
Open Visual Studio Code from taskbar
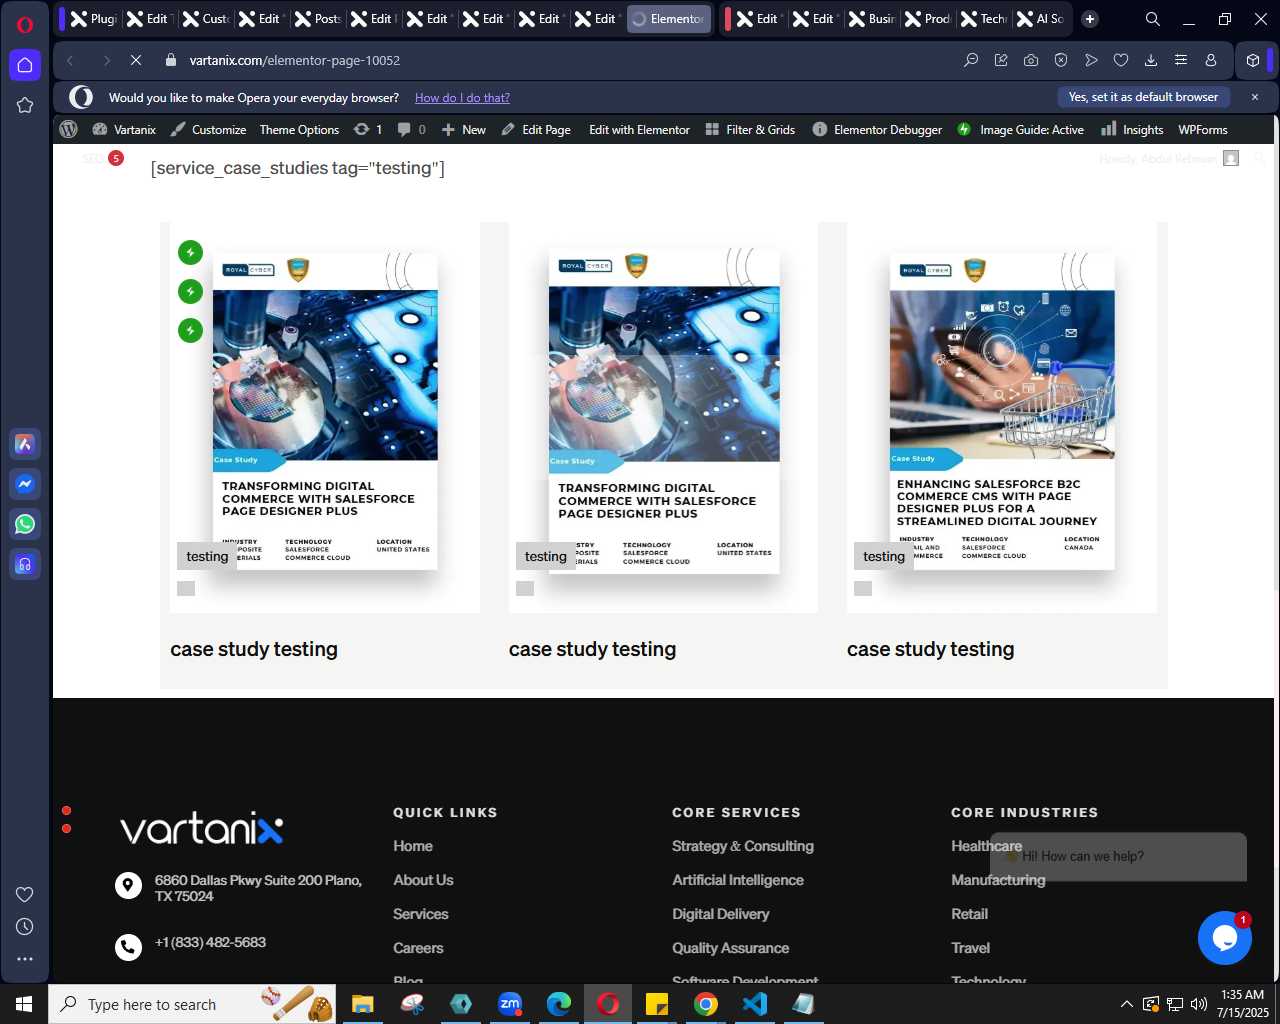pyautogui.click(x=755, y=1004)
